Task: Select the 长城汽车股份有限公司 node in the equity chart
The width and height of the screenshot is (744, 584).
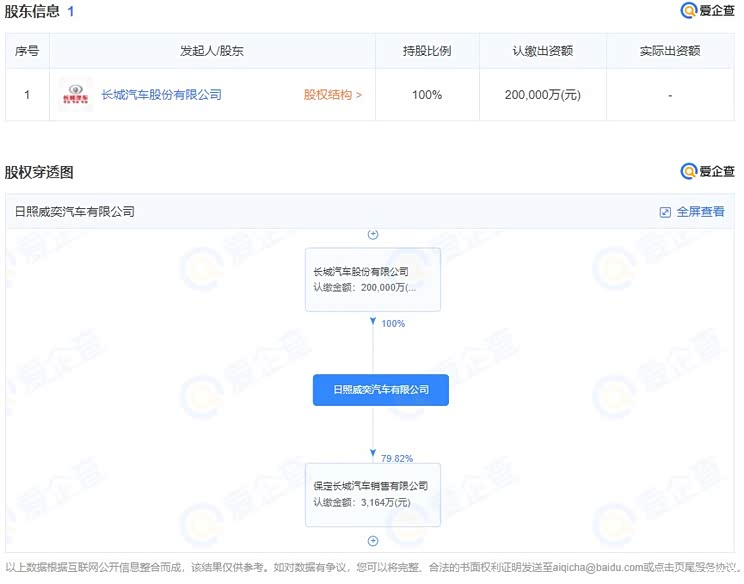Action: point(372,279)
